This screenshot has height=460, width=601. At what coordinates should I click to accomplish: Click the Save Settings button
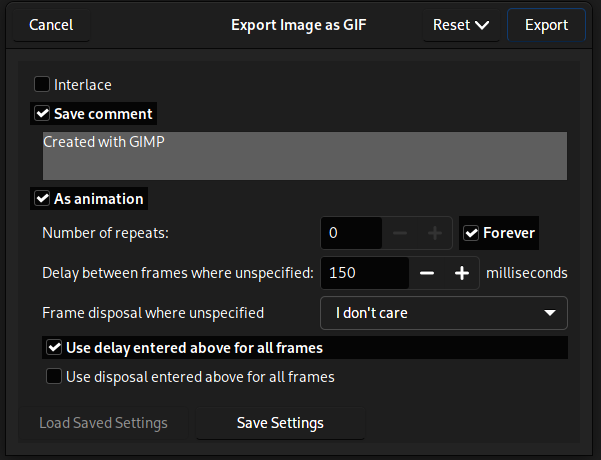[280, 423]
